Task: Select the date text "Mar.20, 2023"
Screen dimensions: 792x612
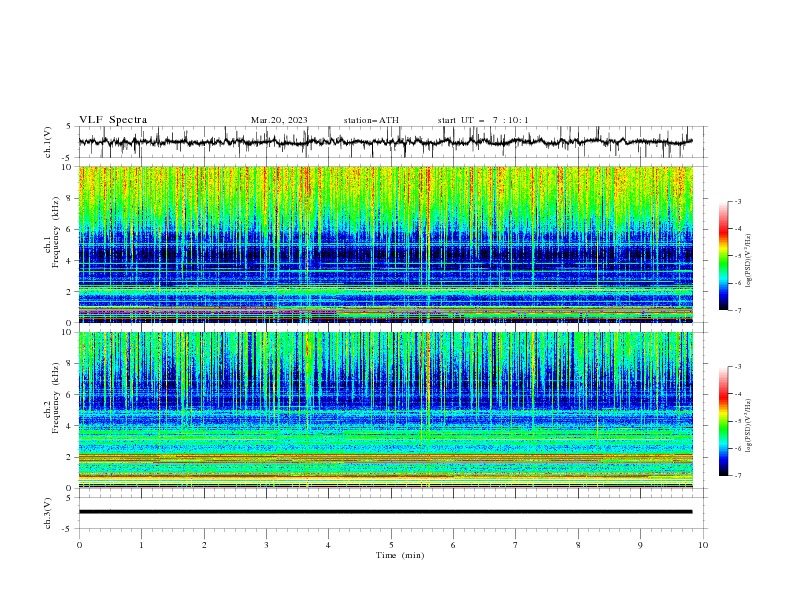Action: coord(279,120)
